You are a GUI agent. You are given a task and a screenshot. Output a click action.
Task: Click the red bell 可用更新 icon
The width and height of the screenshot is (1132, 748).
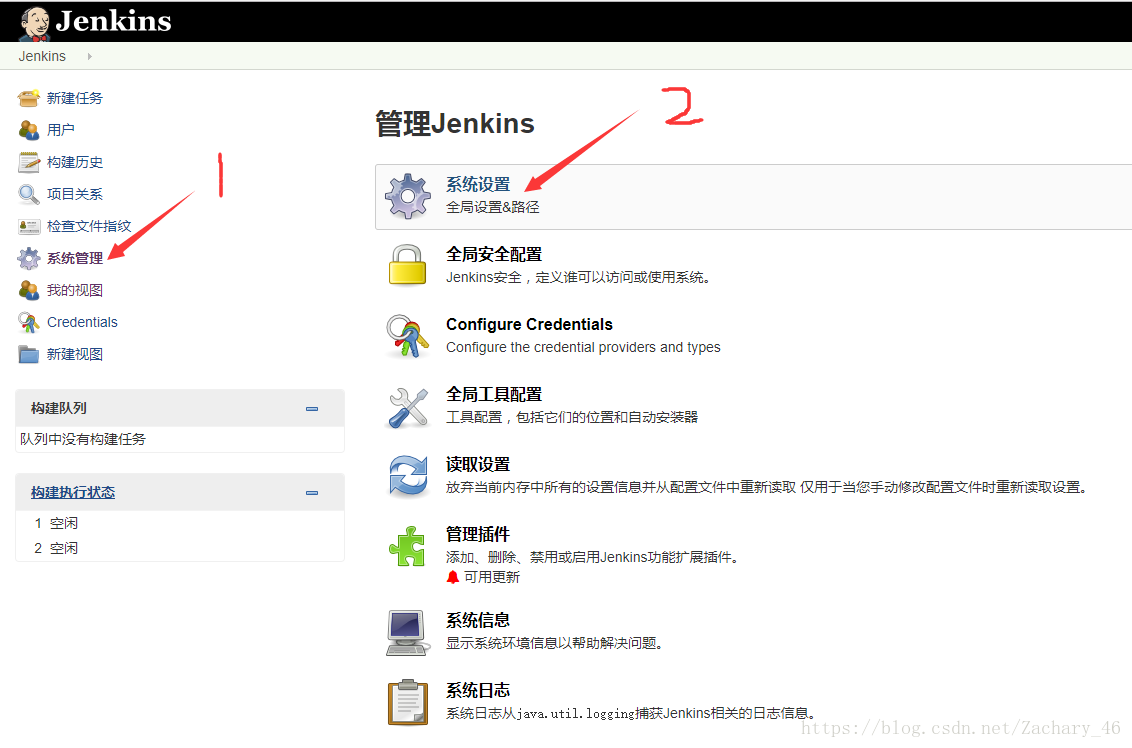coord(453,577)
